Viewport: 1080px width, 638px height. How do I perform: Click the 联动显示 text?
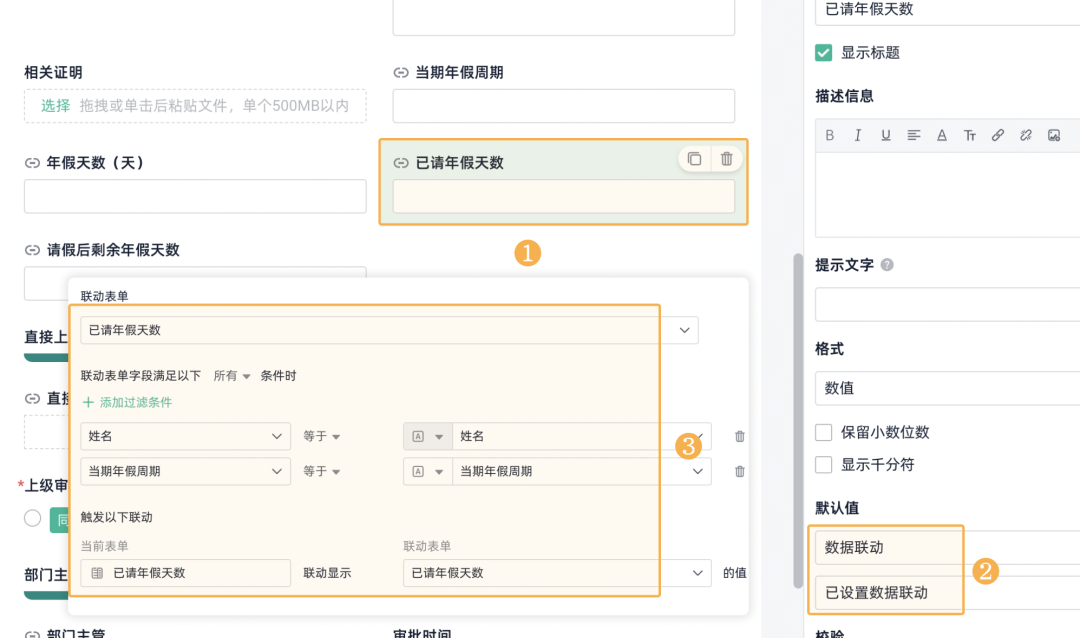(327, 573)
